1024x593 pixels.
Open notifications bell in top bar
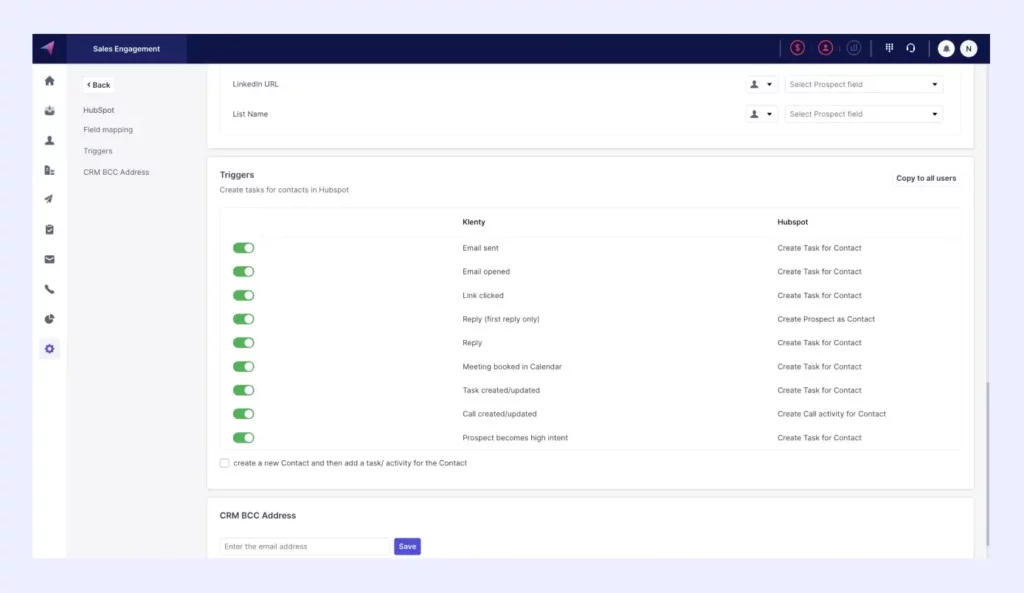coord(945,47)
